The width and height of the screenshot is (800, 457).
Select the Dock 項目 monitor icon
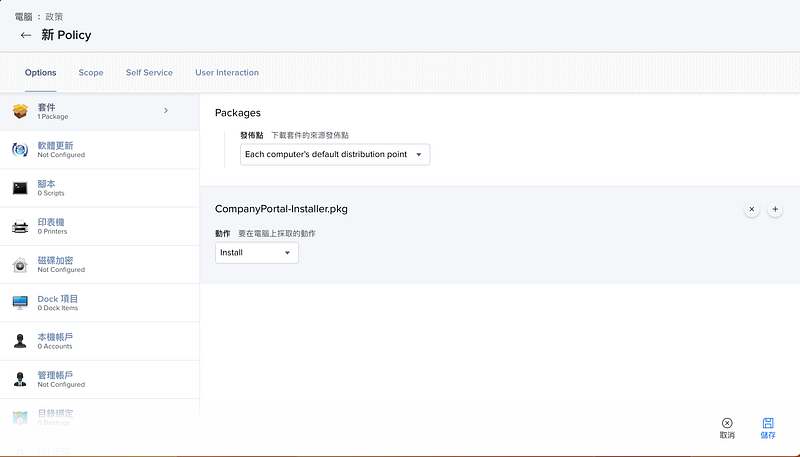20,303
